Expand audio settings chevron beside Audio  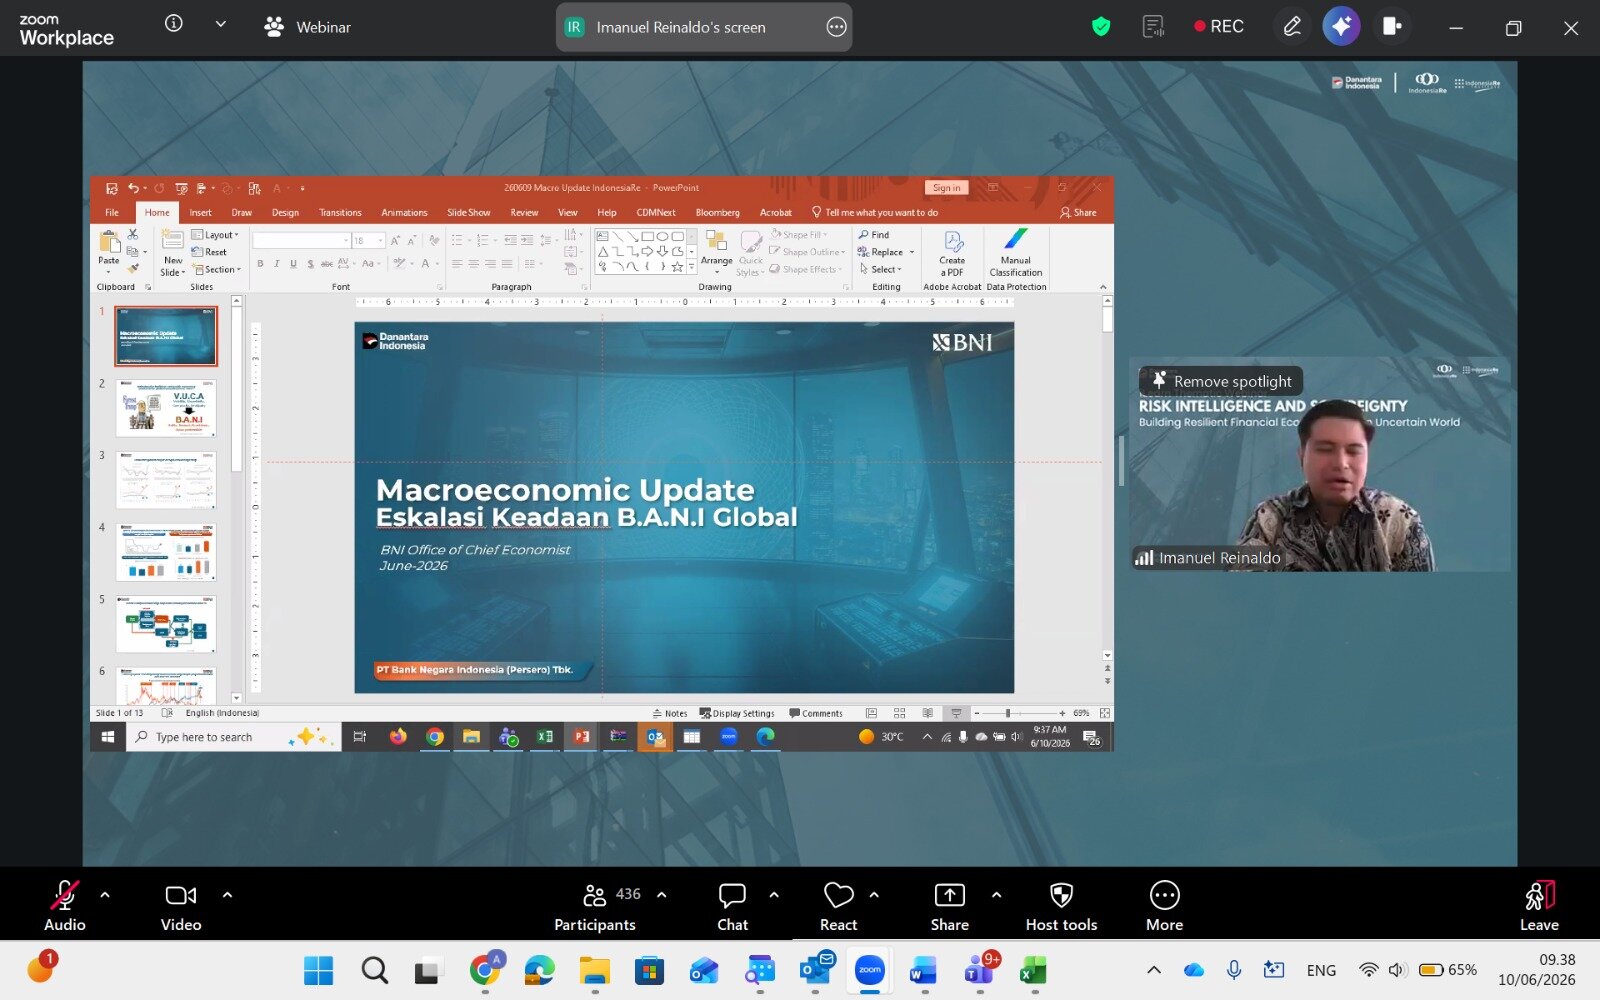click(x=105, y=895)
